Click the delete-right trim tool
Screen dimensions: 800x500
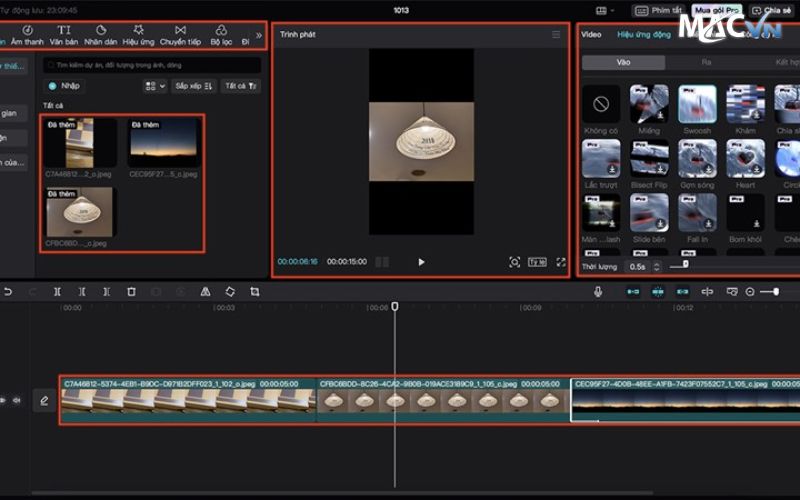[x=106, y=292]
